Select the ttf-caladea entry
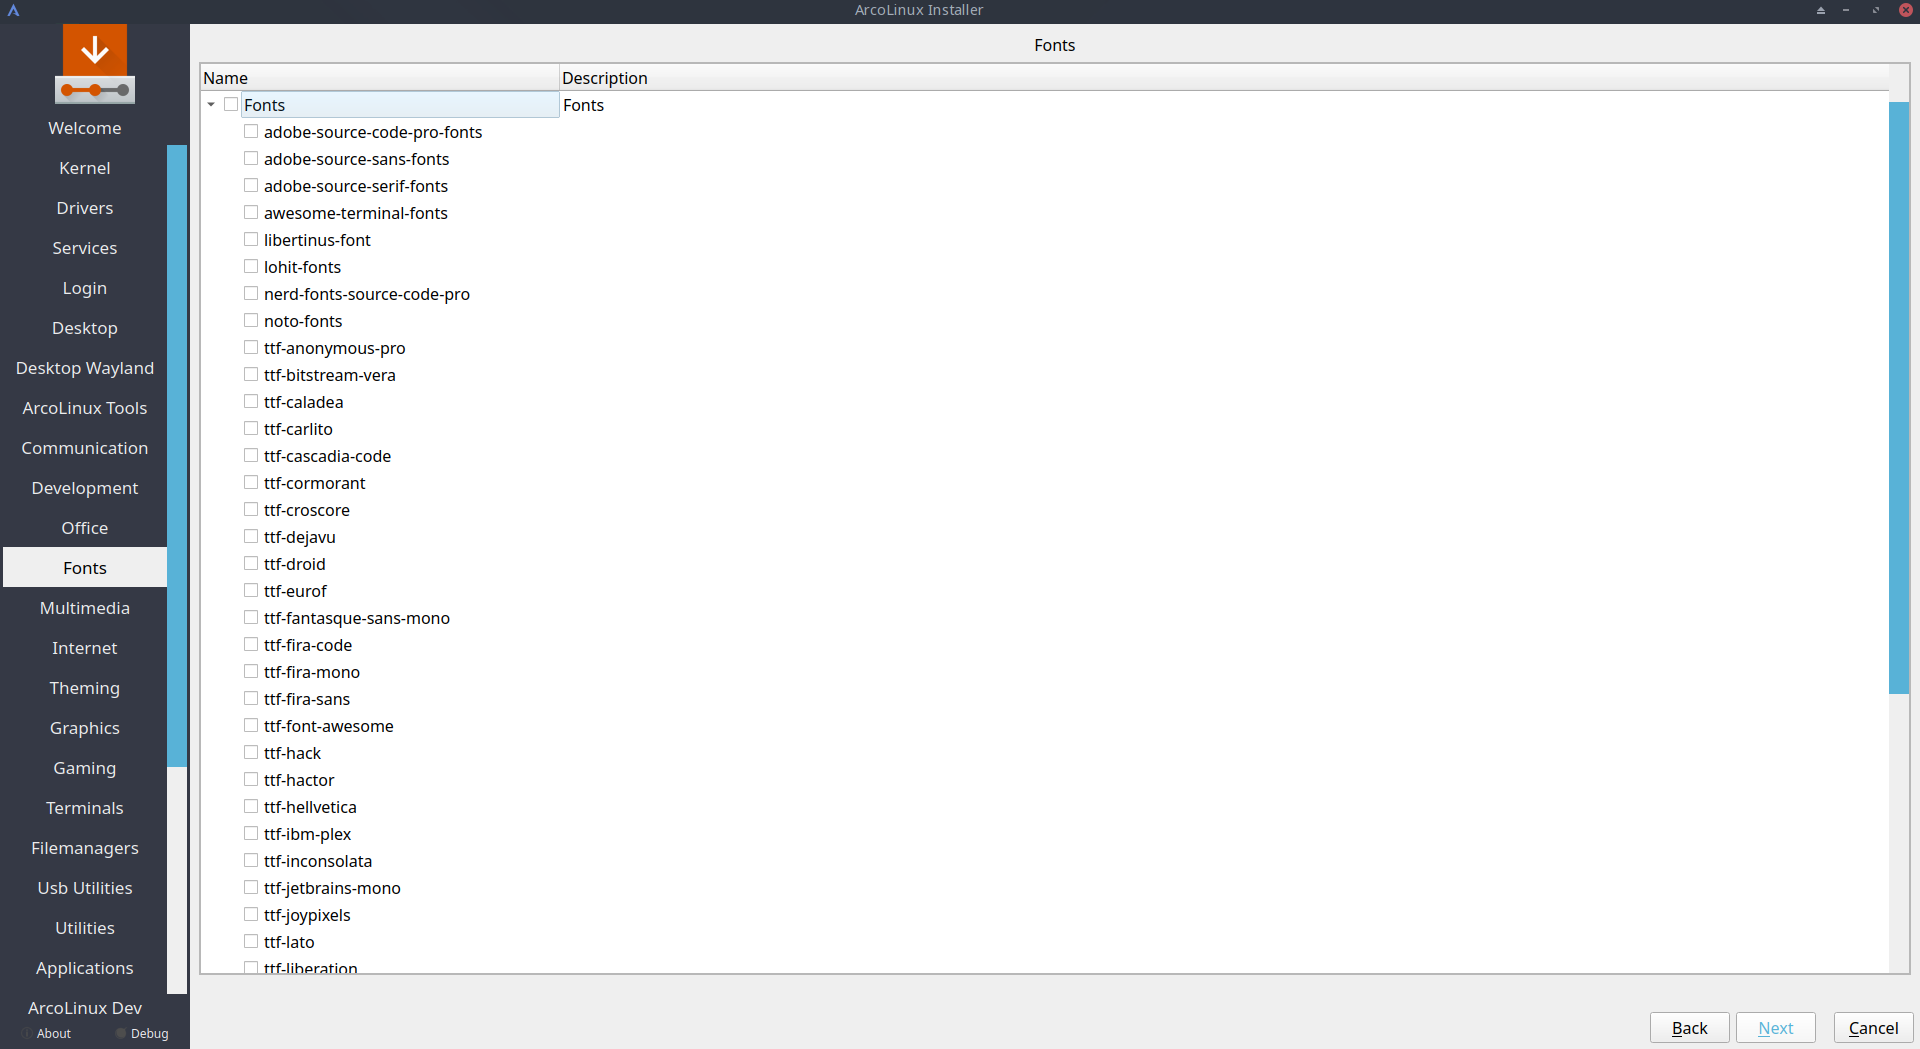The width and height of the screenshot is (1920, 1049). [x=304, y=402]
